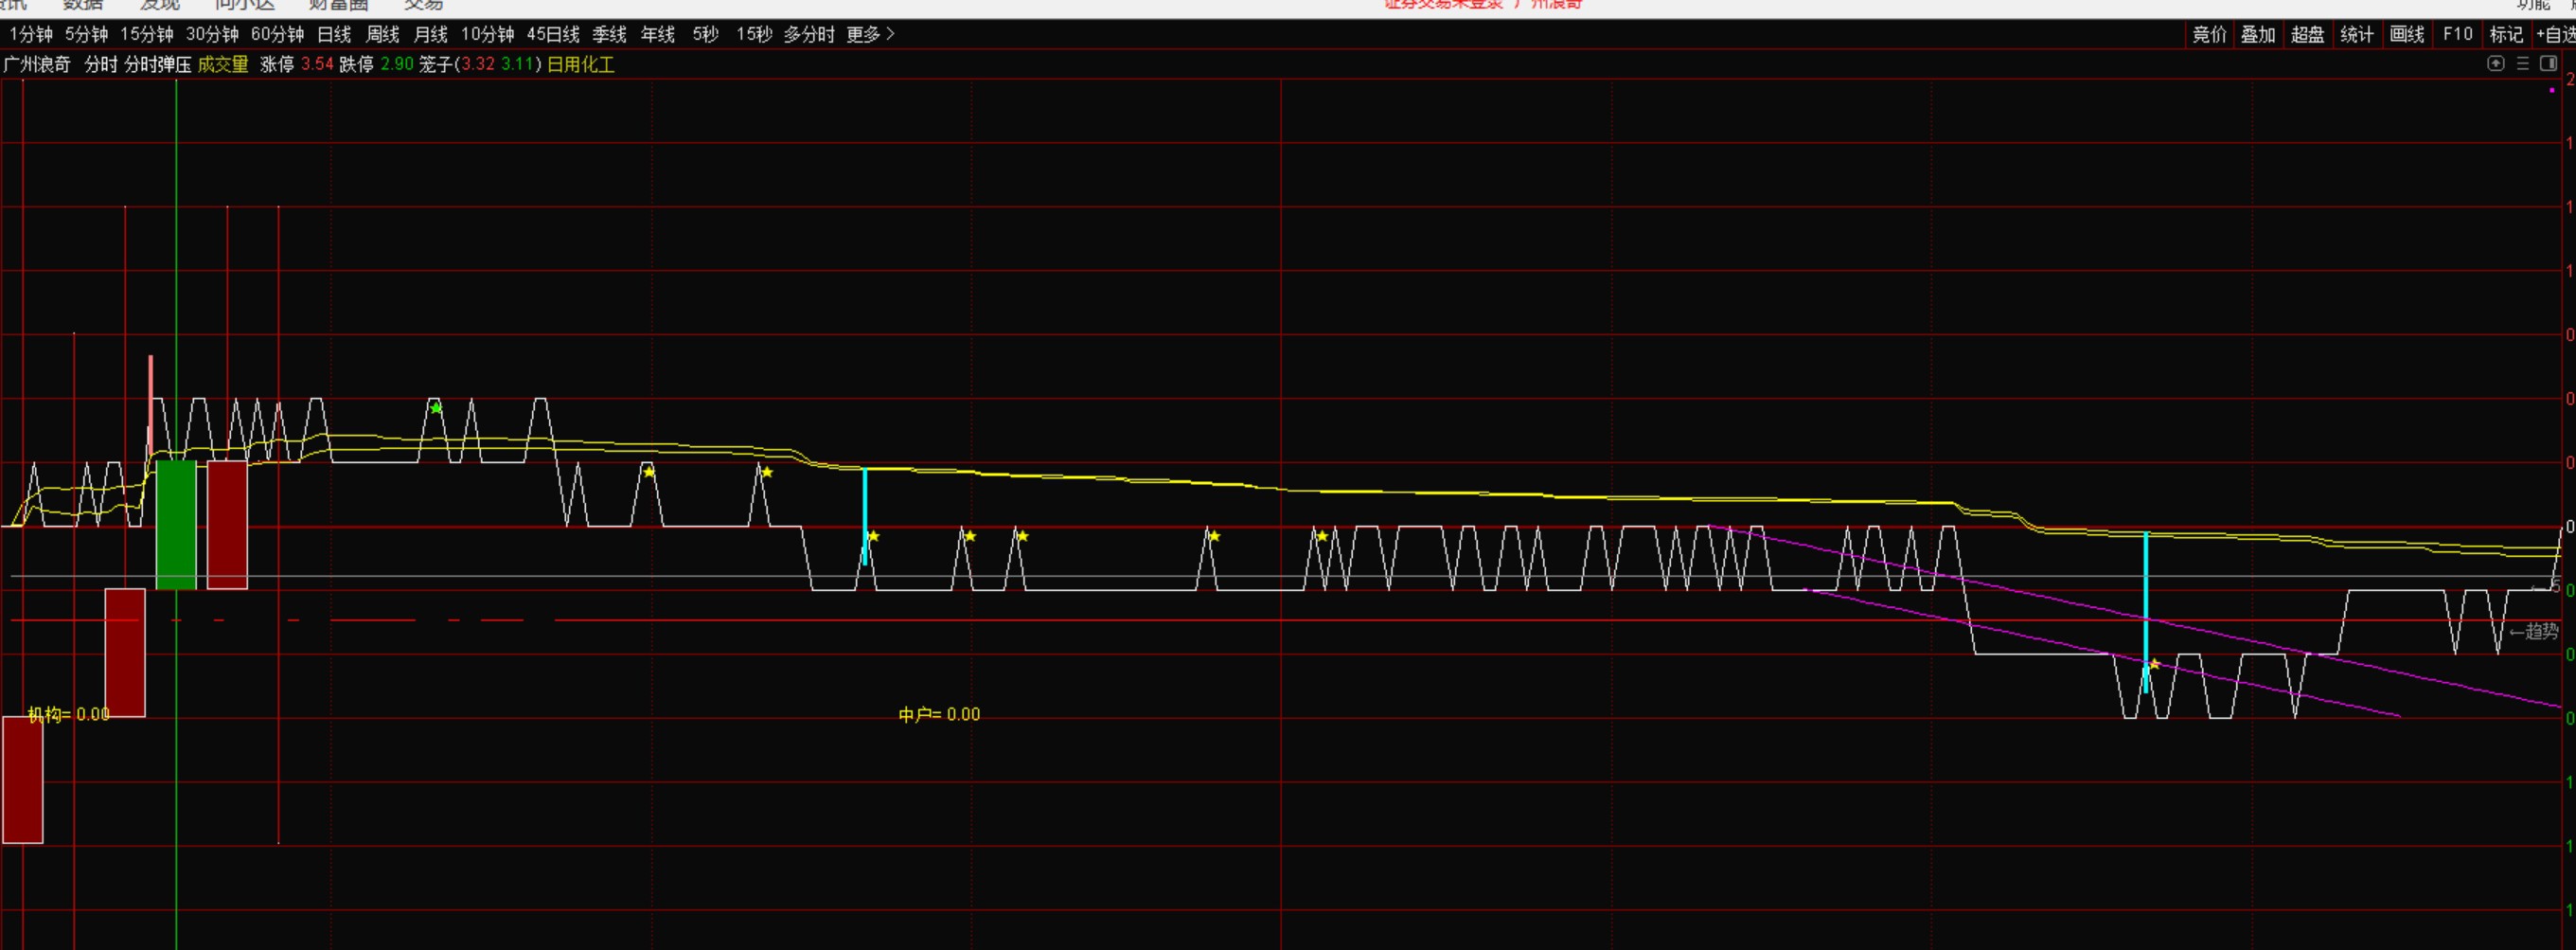Open the 60分钟 chart period
The width and height of the screenshot is (2576, 950).
coord(277,35)
